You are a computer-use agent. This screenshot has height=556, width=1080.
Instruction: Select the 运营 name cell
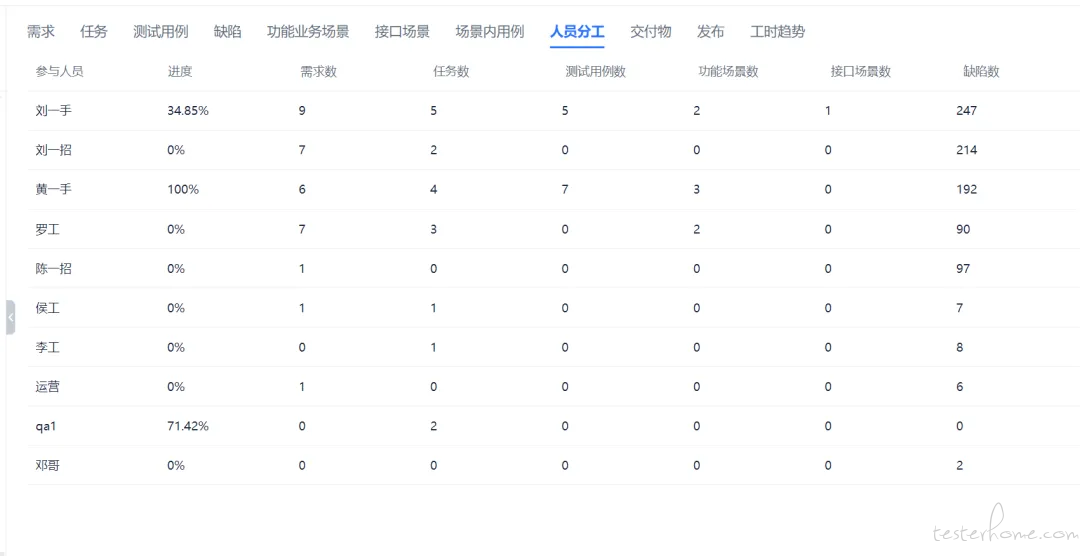[48, 387]
